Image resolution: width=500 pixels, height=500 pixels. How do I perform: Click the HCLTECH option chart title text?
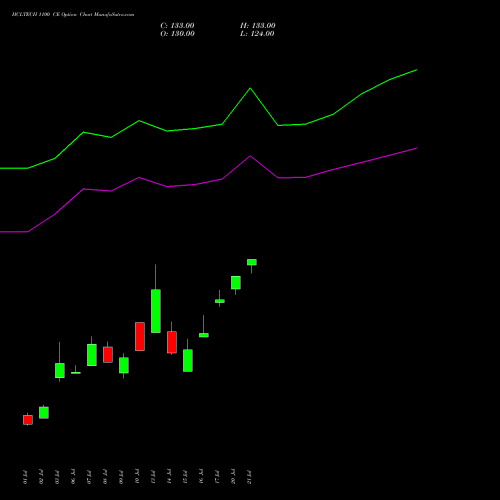73,15
